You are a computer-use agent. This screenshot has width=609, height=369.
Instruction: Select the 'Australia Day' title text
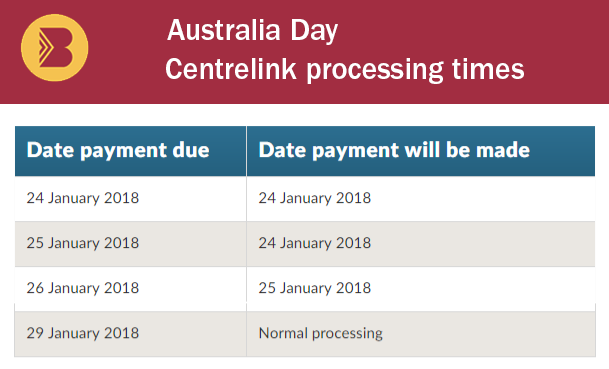point(252,31)
